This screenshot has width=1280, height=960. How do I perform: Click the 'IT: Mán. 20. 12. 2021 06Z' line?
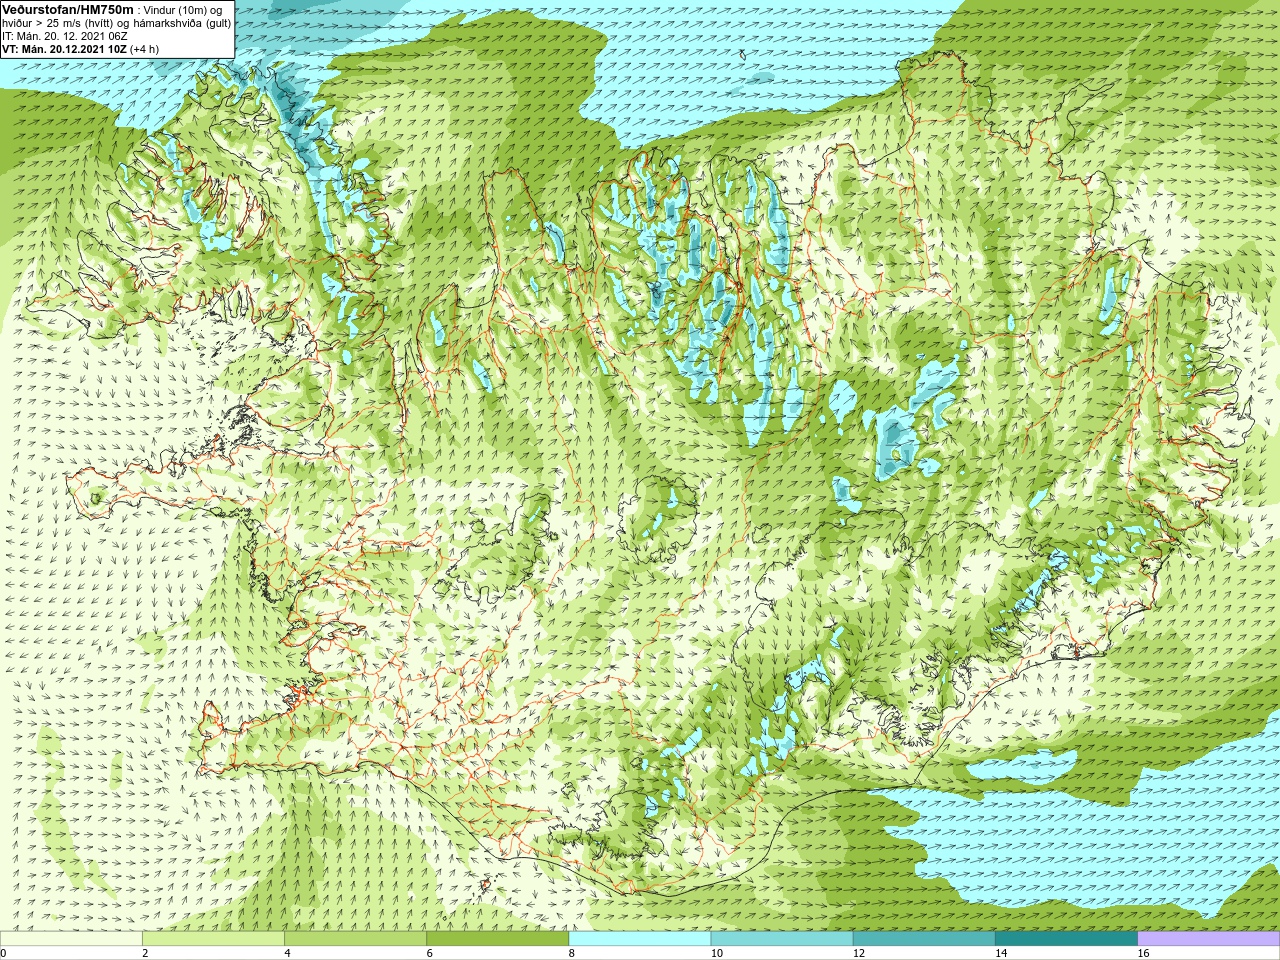tap(65, 36)
